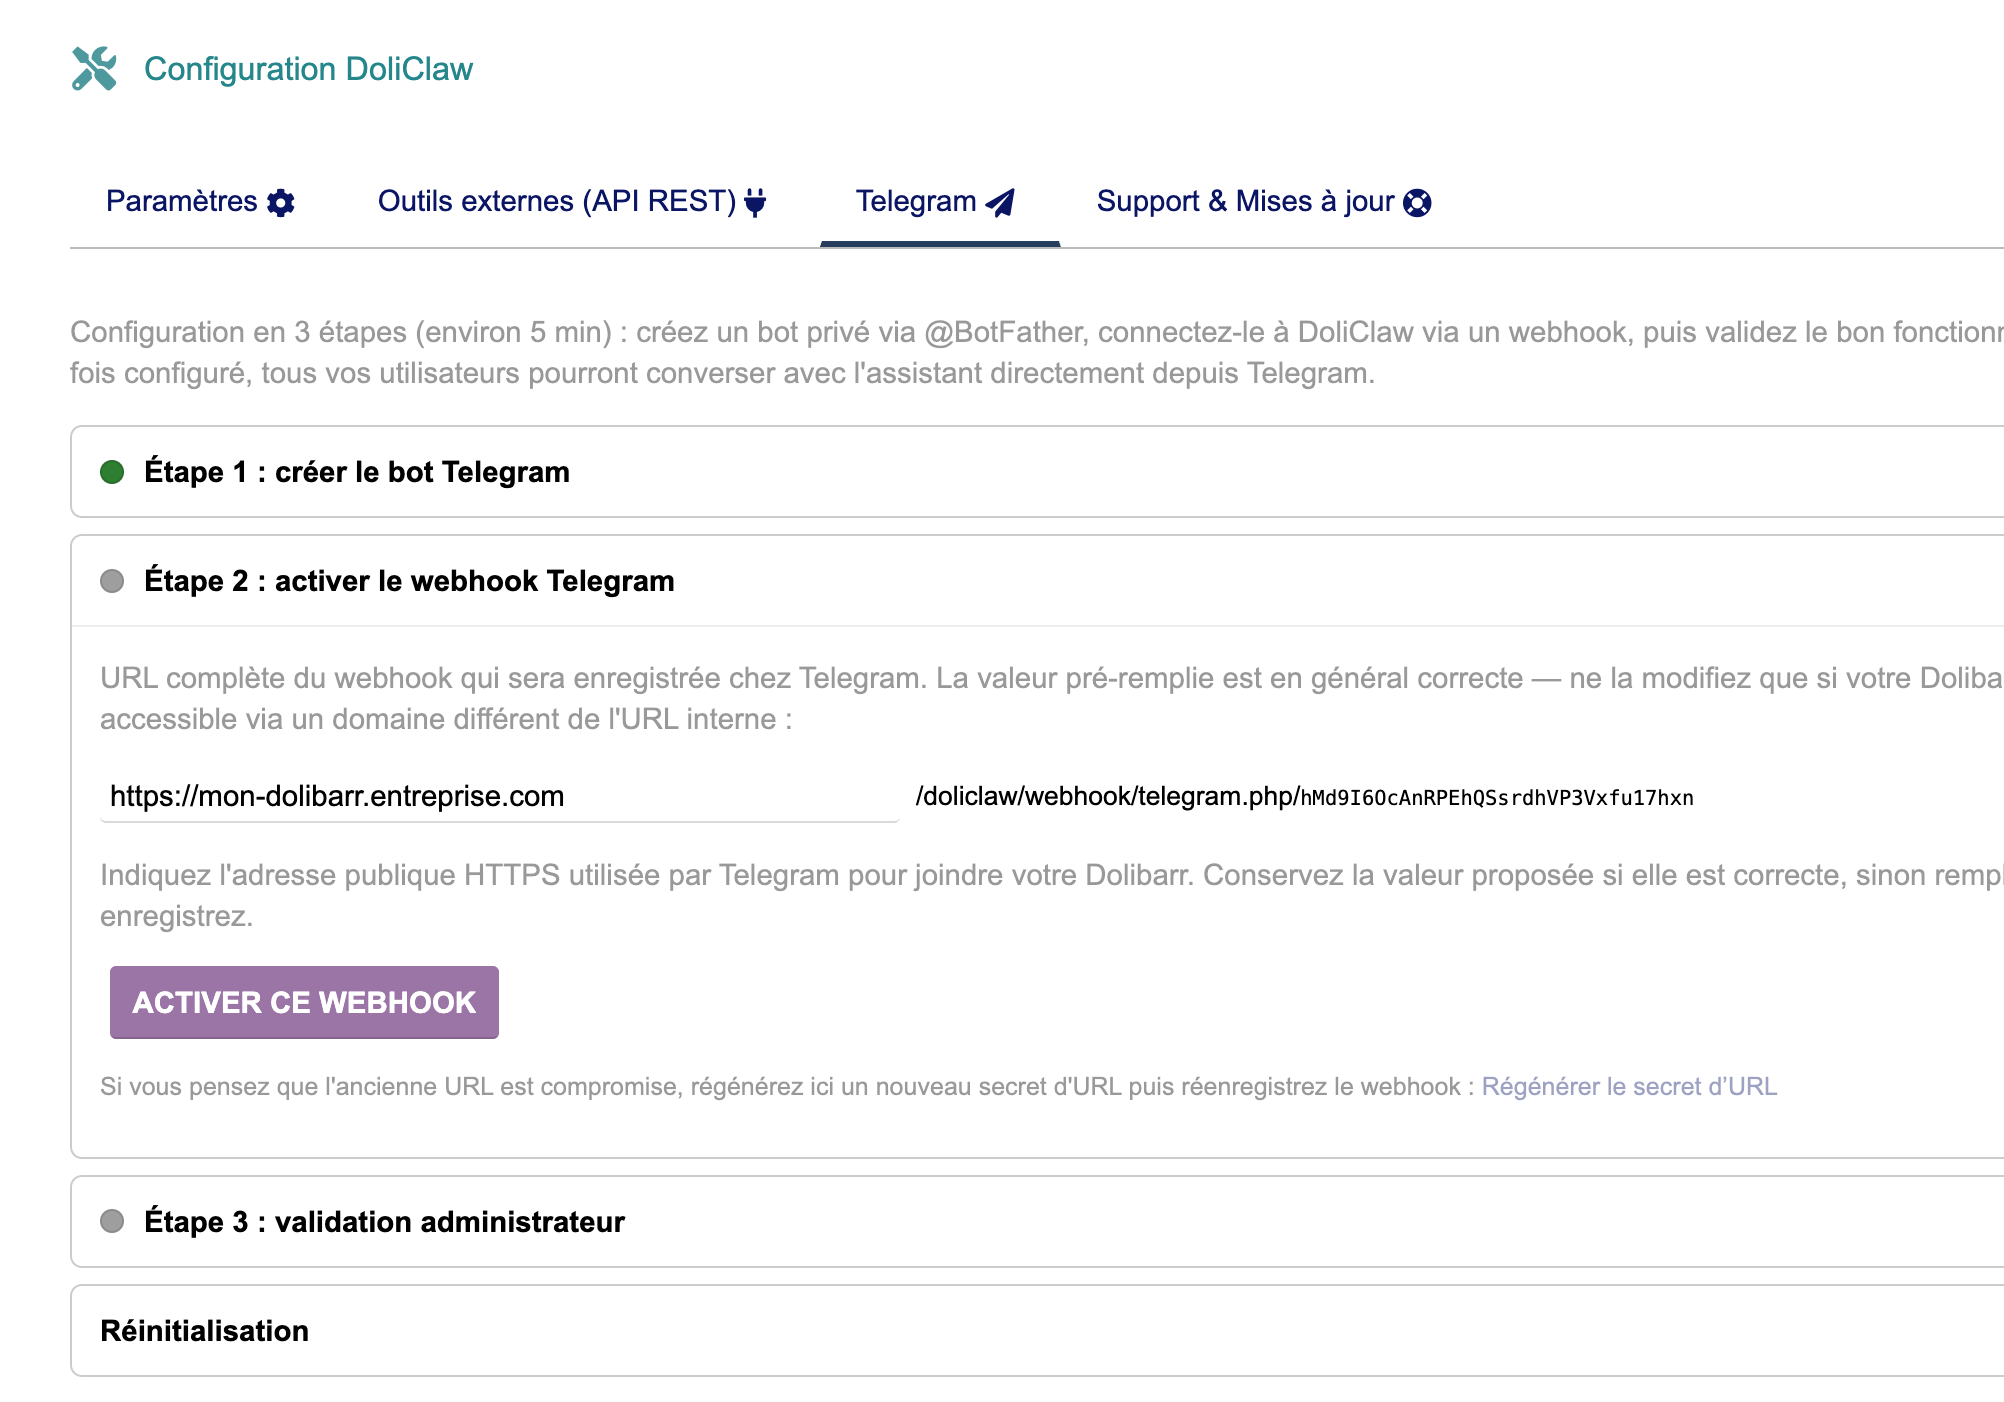Click the paper plane Telegram icon
The image size is (2004, 1402).
click(1000, 203)
